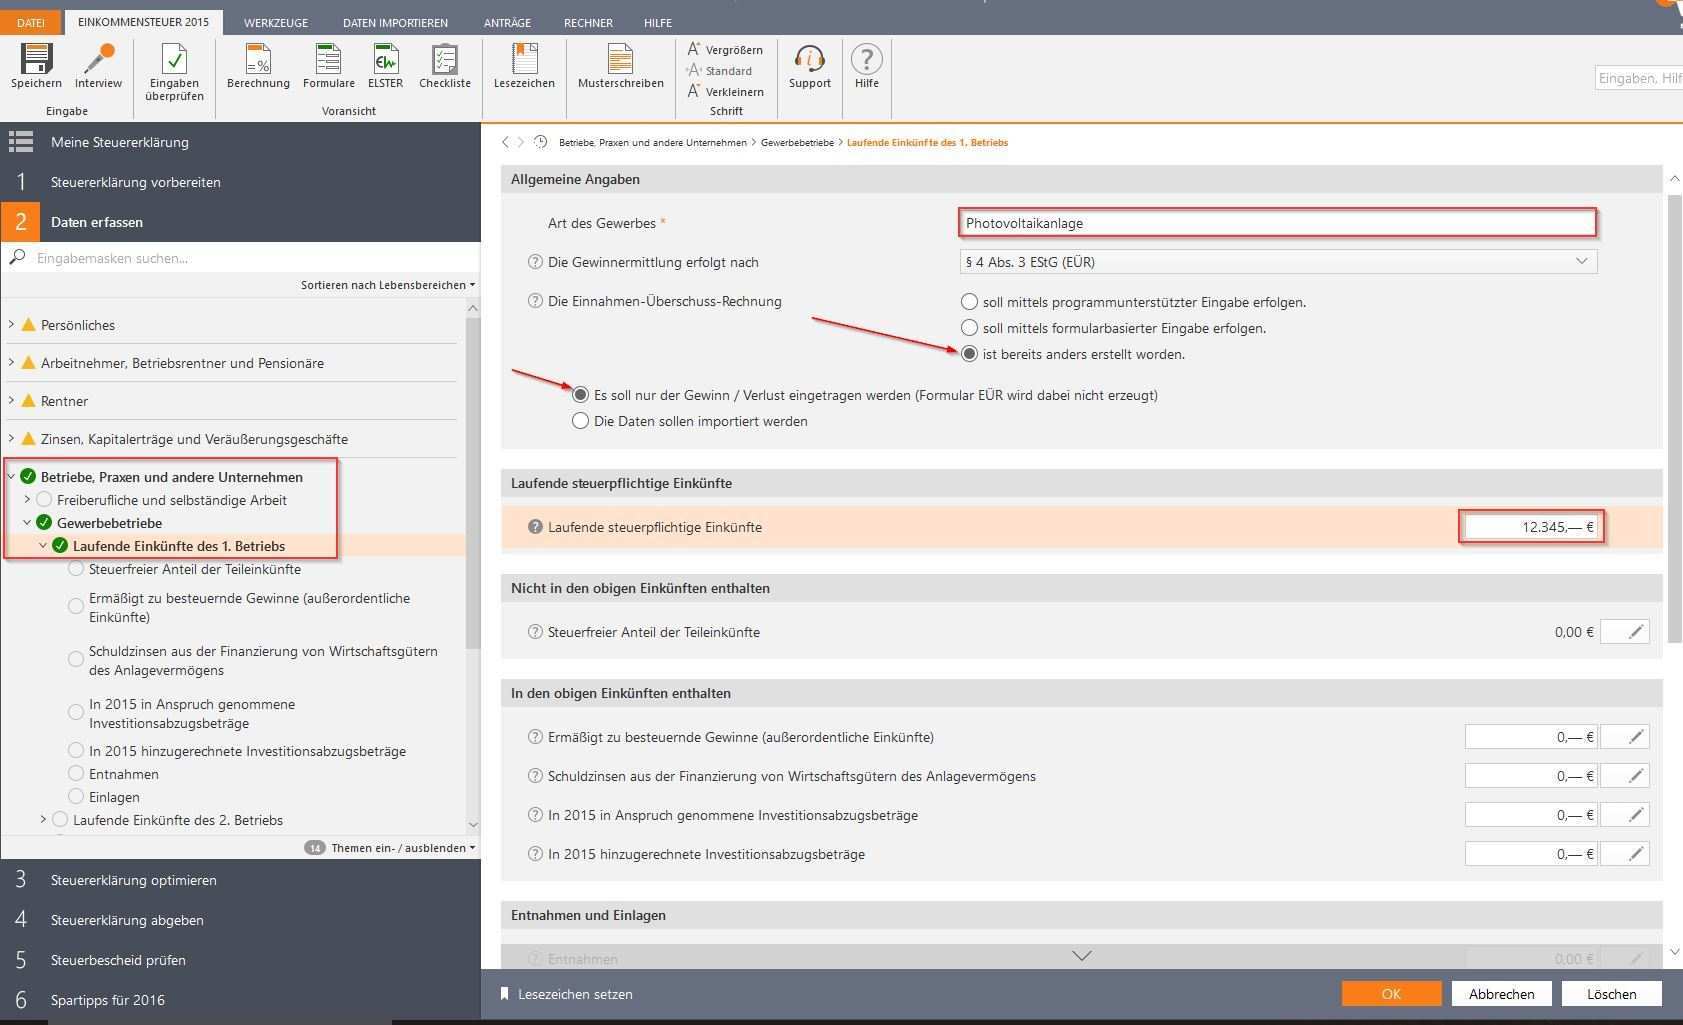1683x1025 pixels.
Task: Select 'soll mittels programmunterstützter Eingabe erfolgen' option
Action: pos(969,302)
